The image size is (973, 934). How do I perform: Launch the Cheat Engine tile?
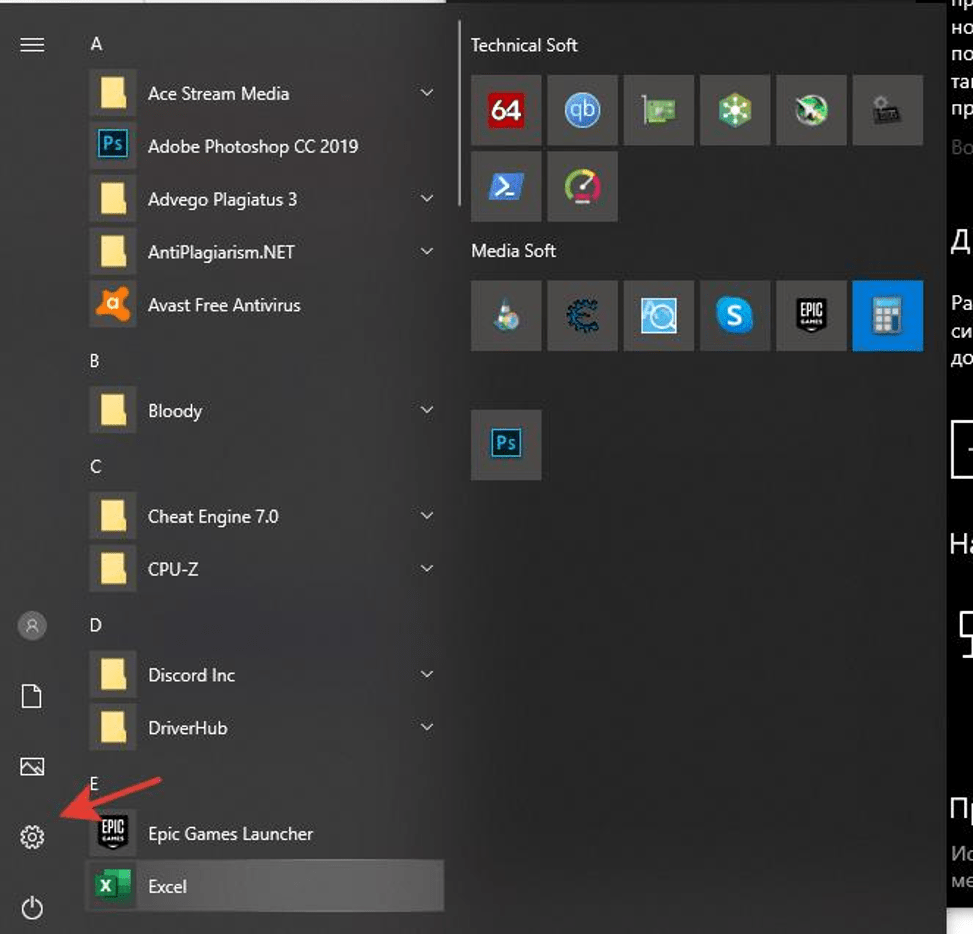[582, 316]
